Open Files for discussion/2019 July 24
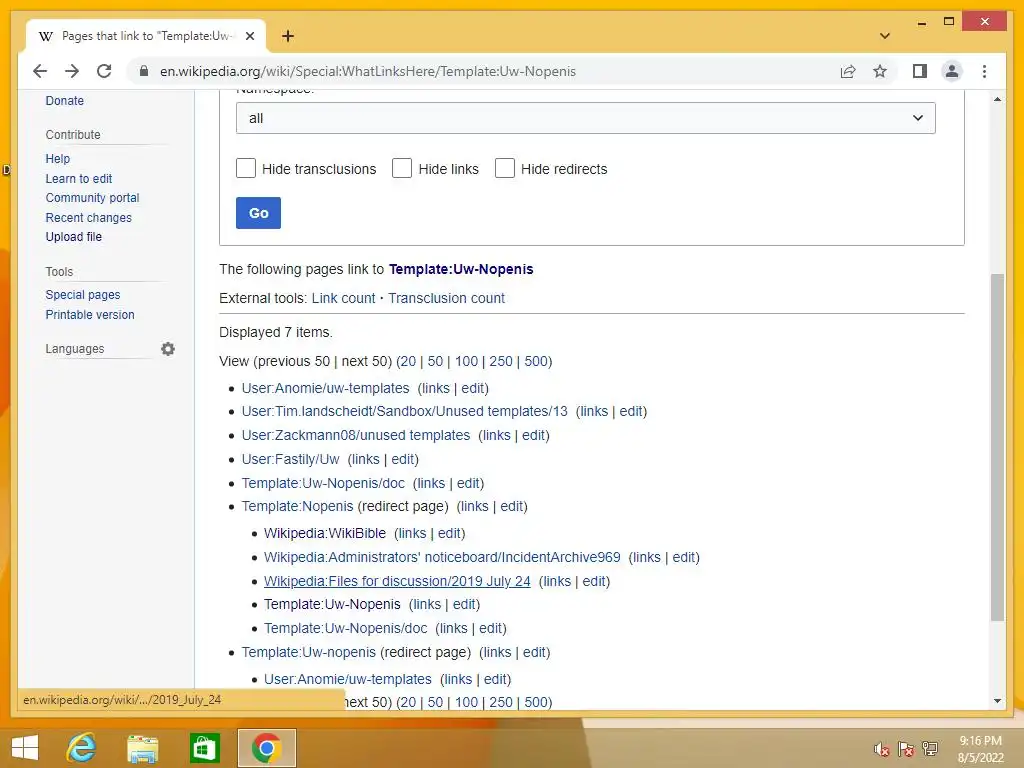Image resolution: width=1024 pixels, height=768 pixels. 396,581
